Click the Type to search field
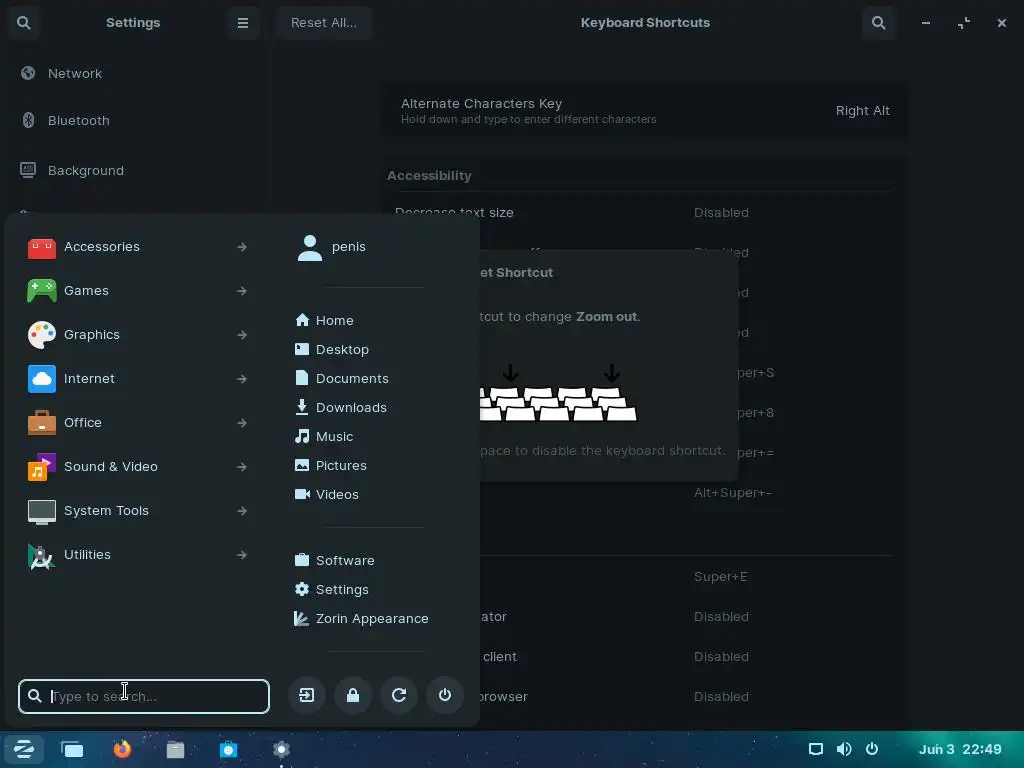This screenshot has width=1024, height=768. (x=144, y=696)
